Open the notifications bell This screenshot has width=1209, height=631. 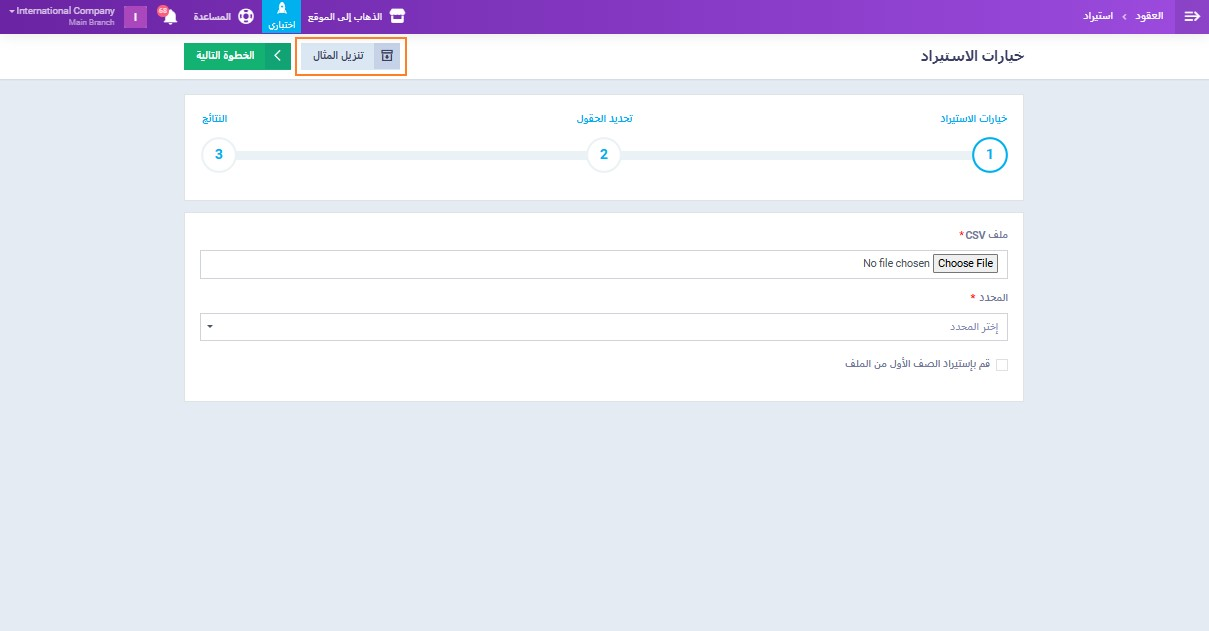(x=170, y=17)
